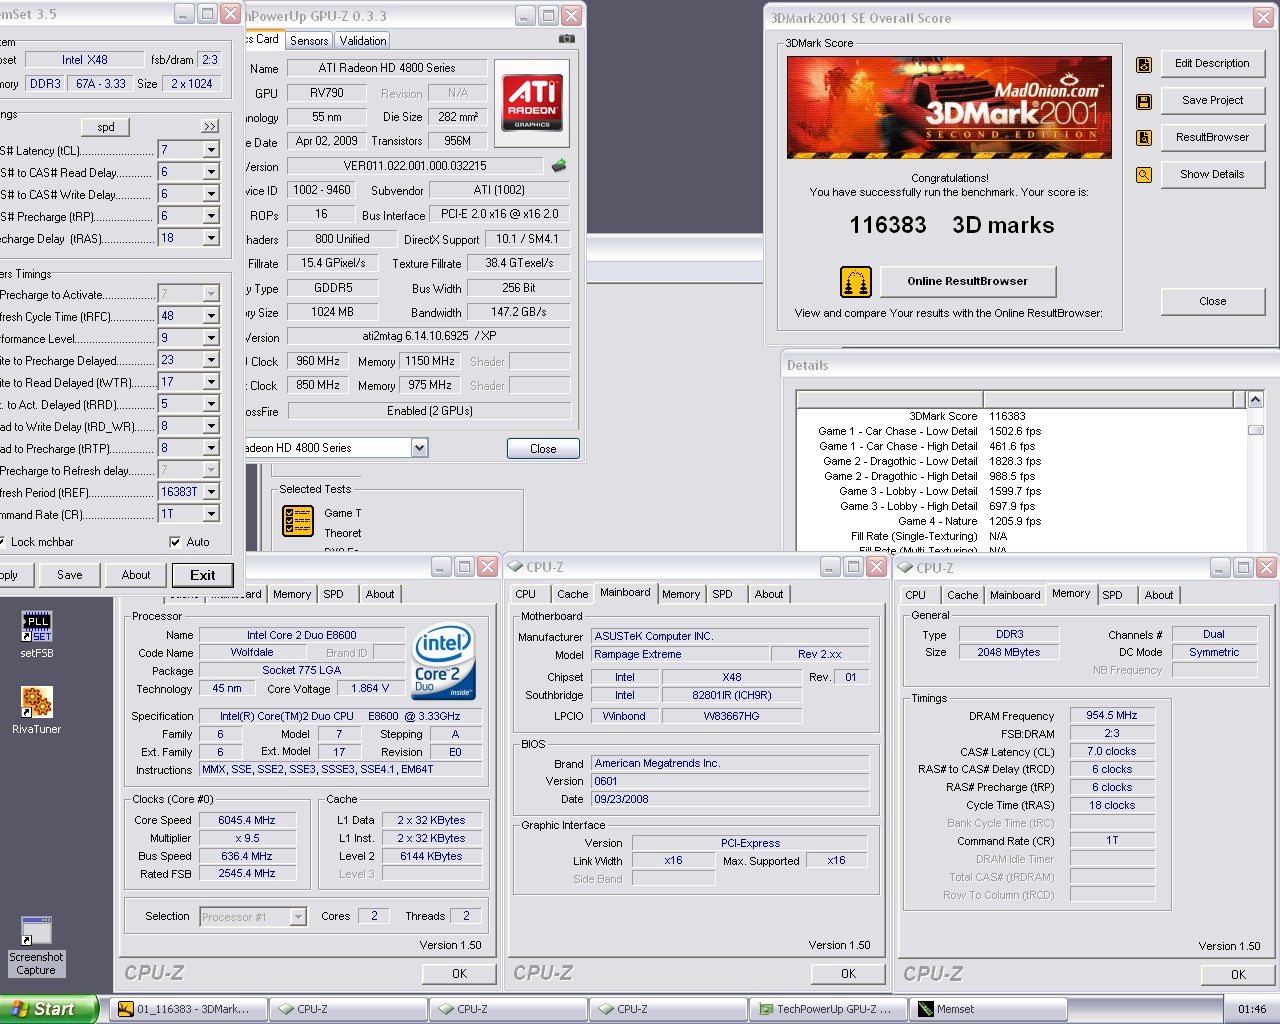Click the GPU-Z screenshot camera icon
Image resolution: width=1280 pixels, height=1024 pixels.
567,39
